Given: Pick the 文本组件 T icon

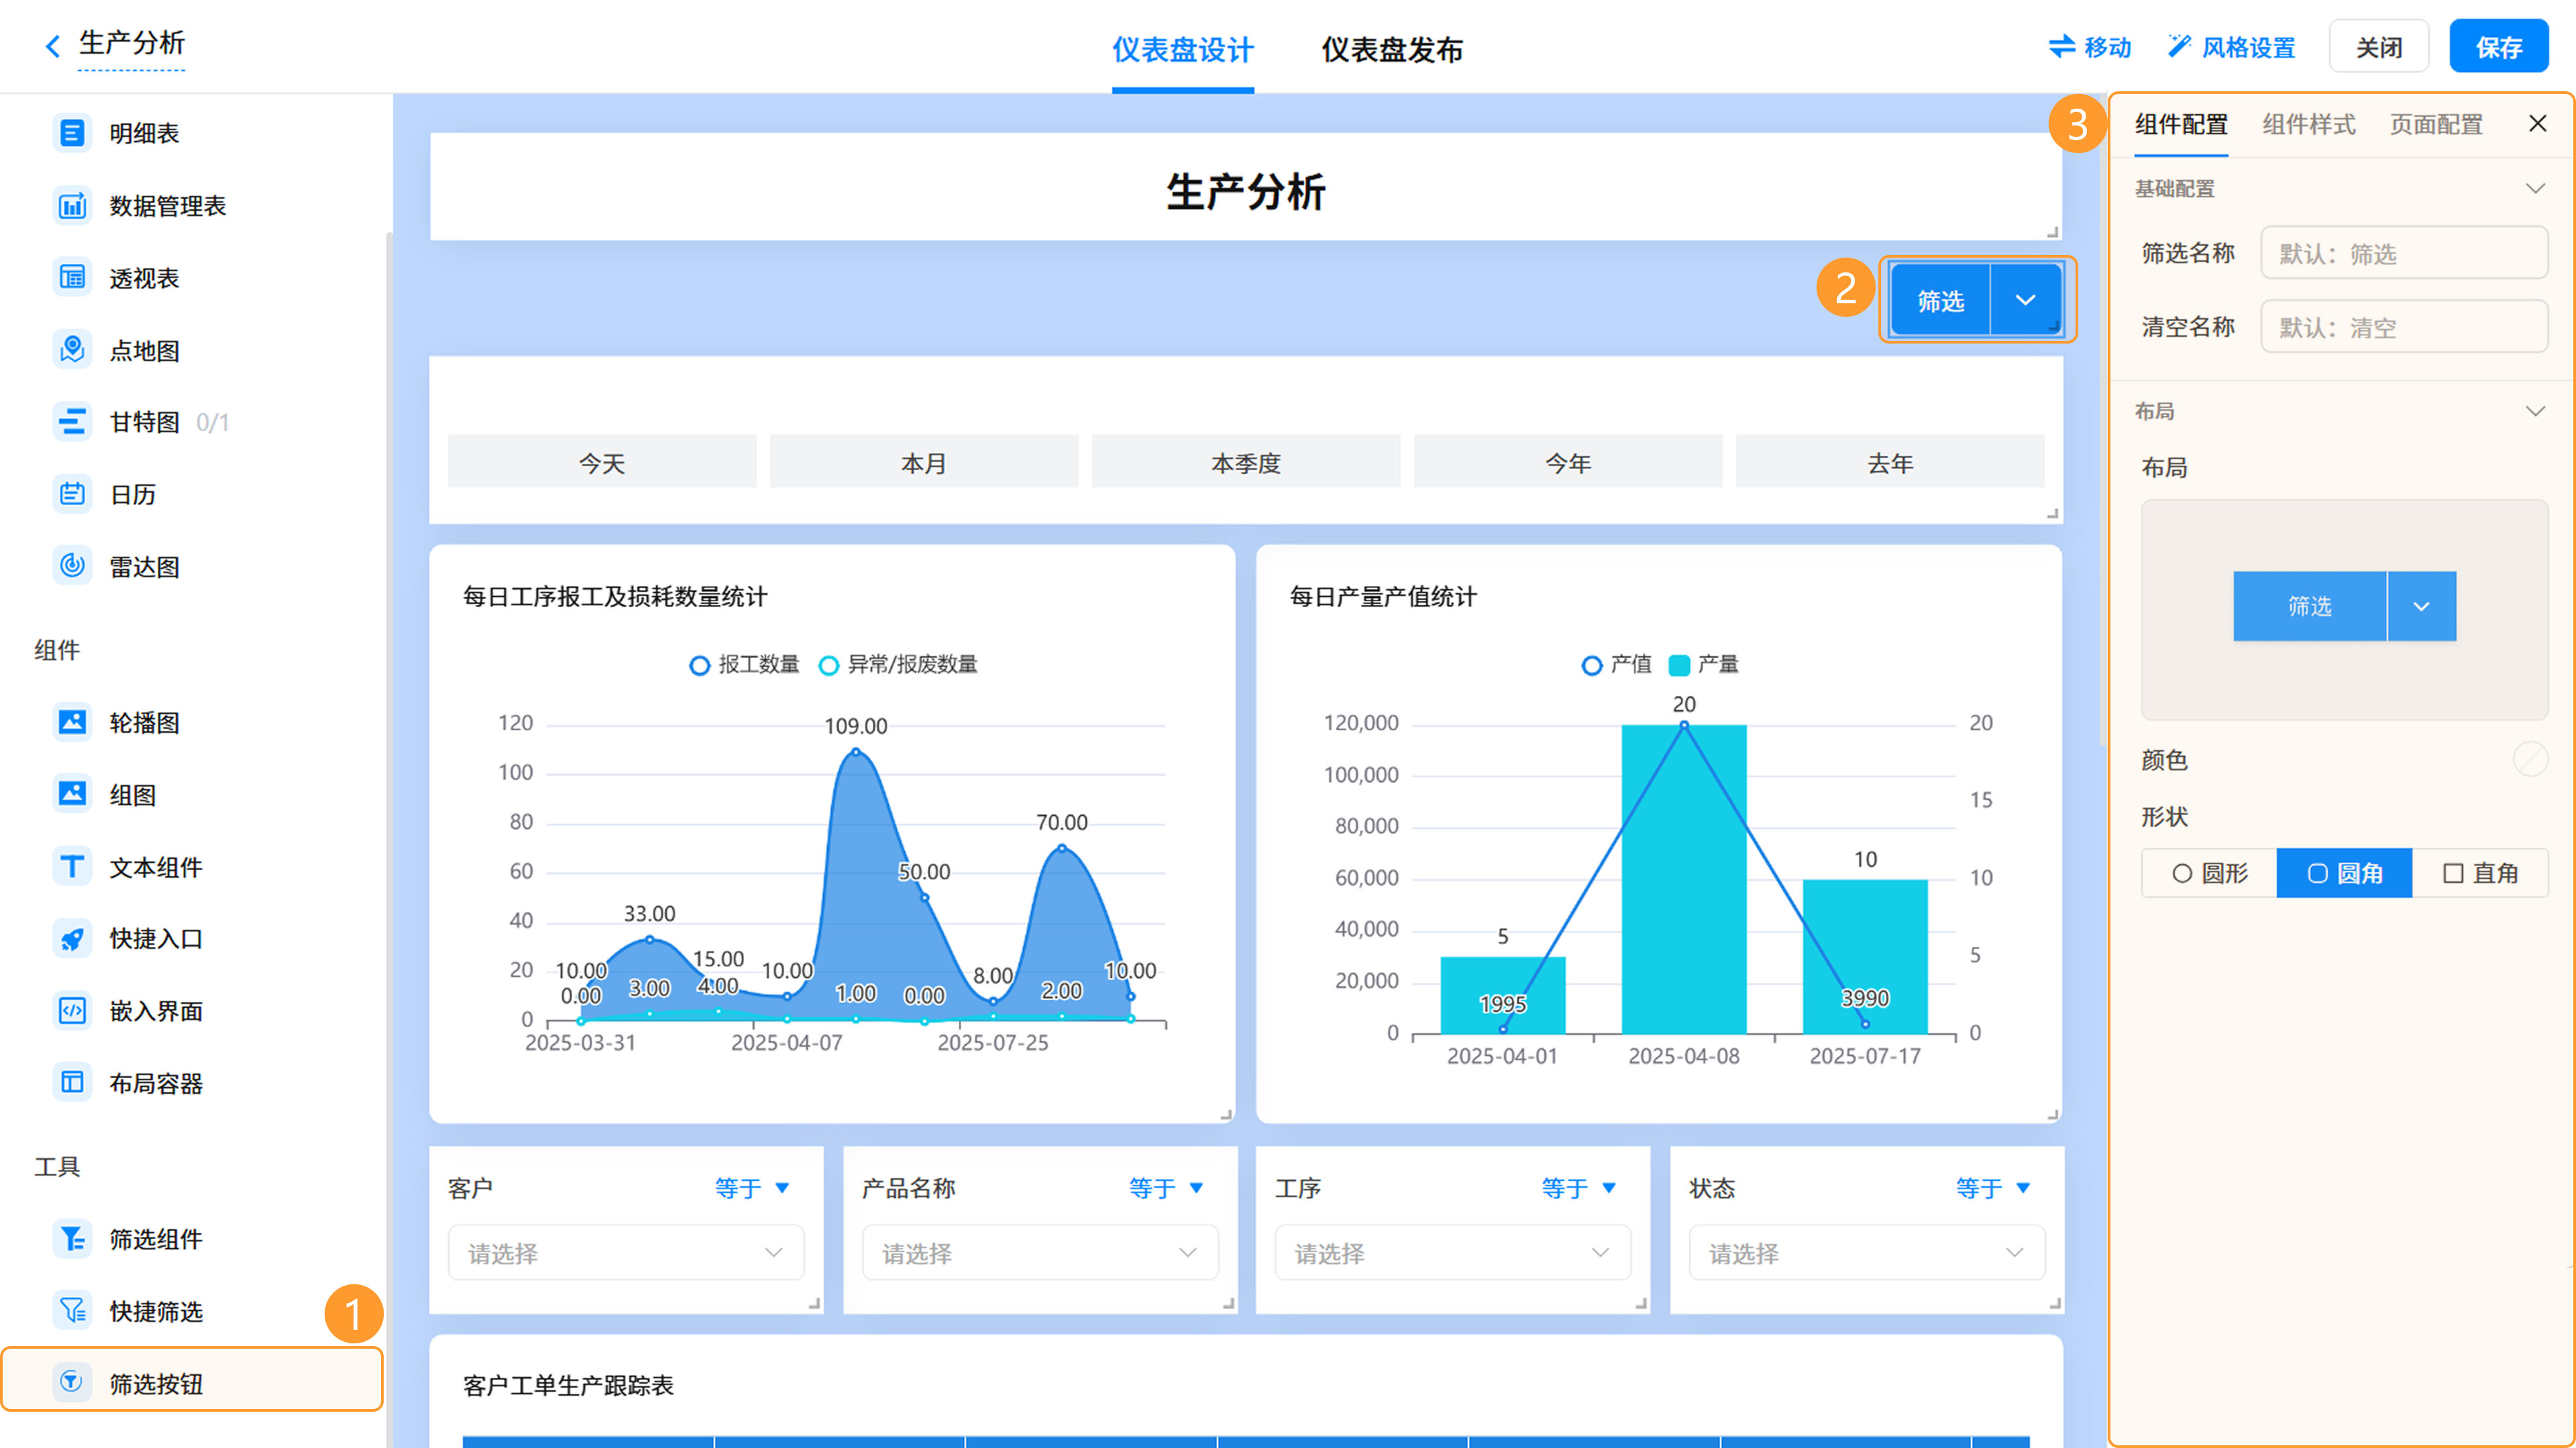Looking at the screenshot, I should pos(72,866).
